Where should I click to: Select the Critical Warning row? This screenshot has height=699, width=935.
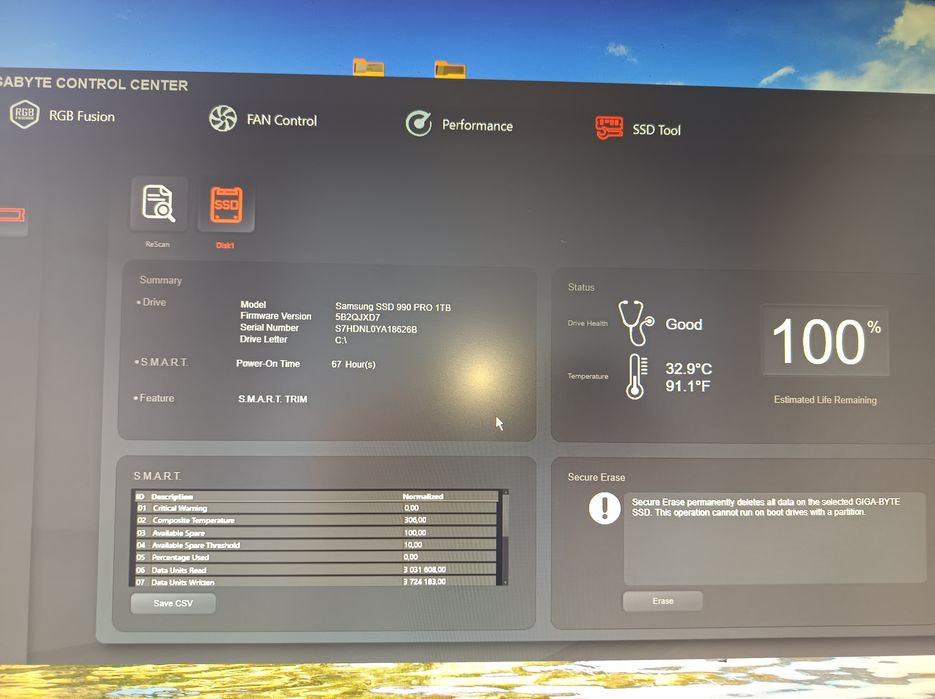click(x=316, y=508)
